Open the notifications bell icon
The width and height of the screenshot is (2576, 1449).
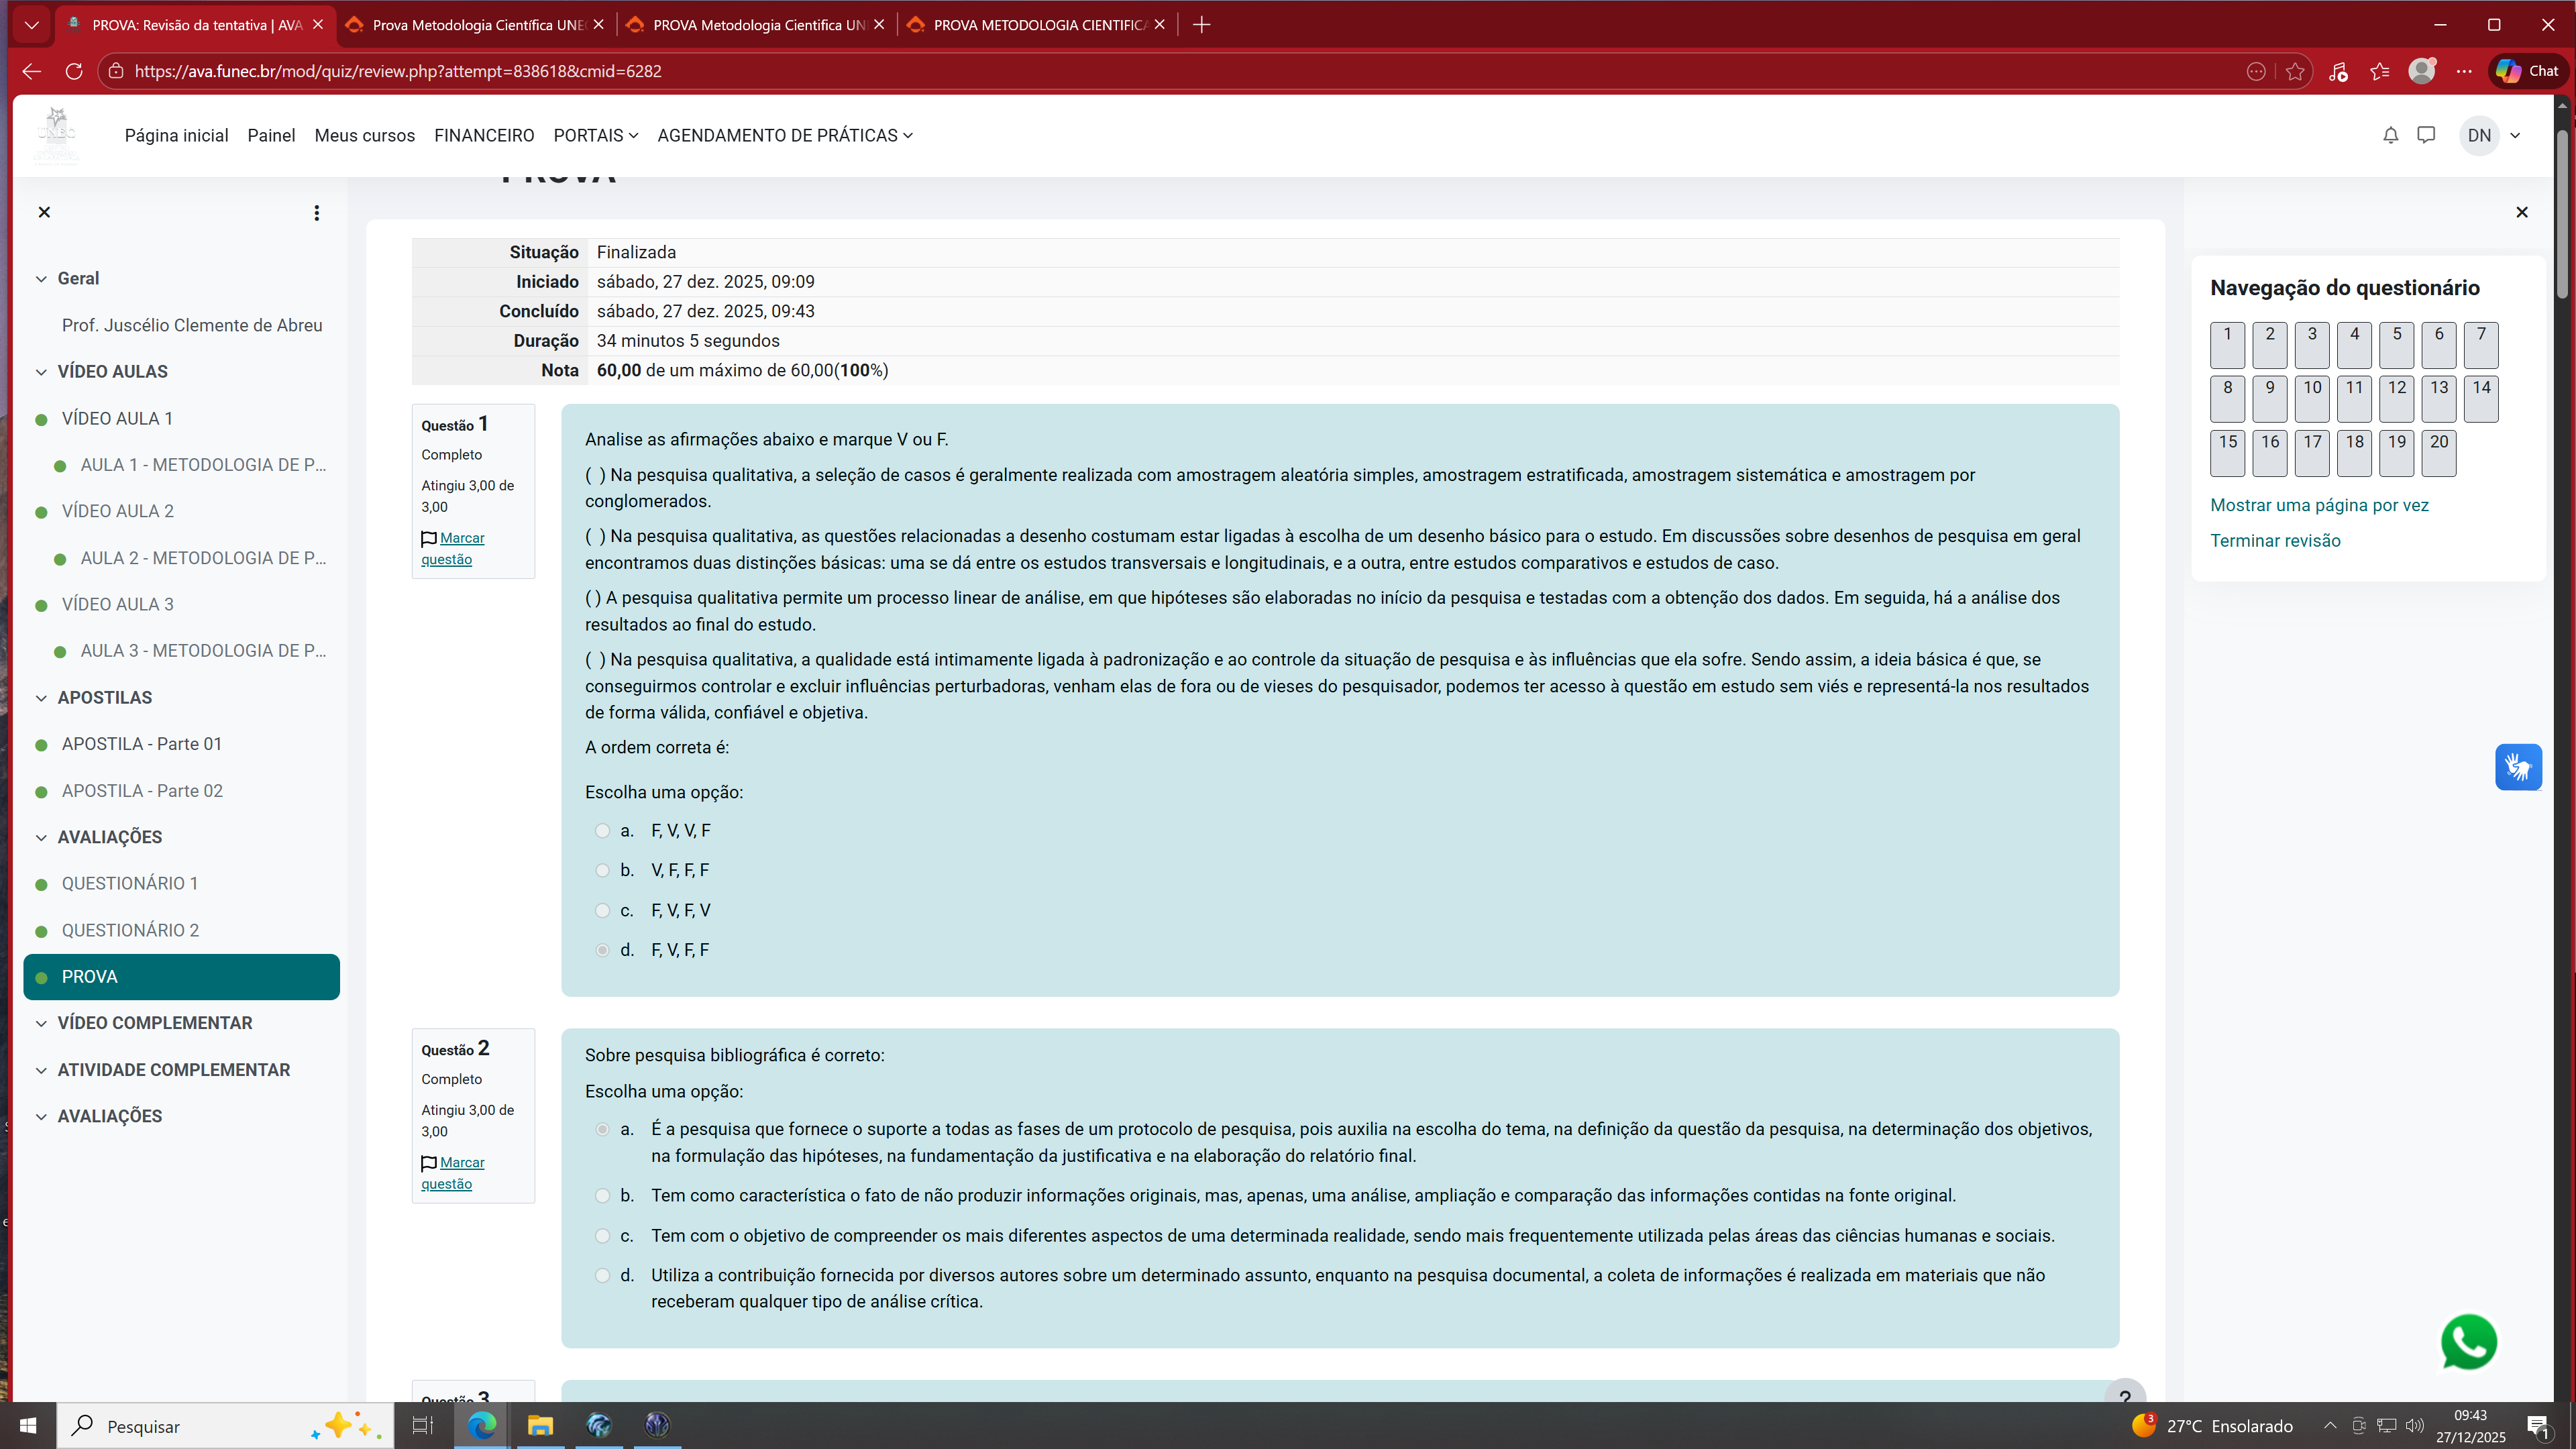click(x=2390, y=135)
